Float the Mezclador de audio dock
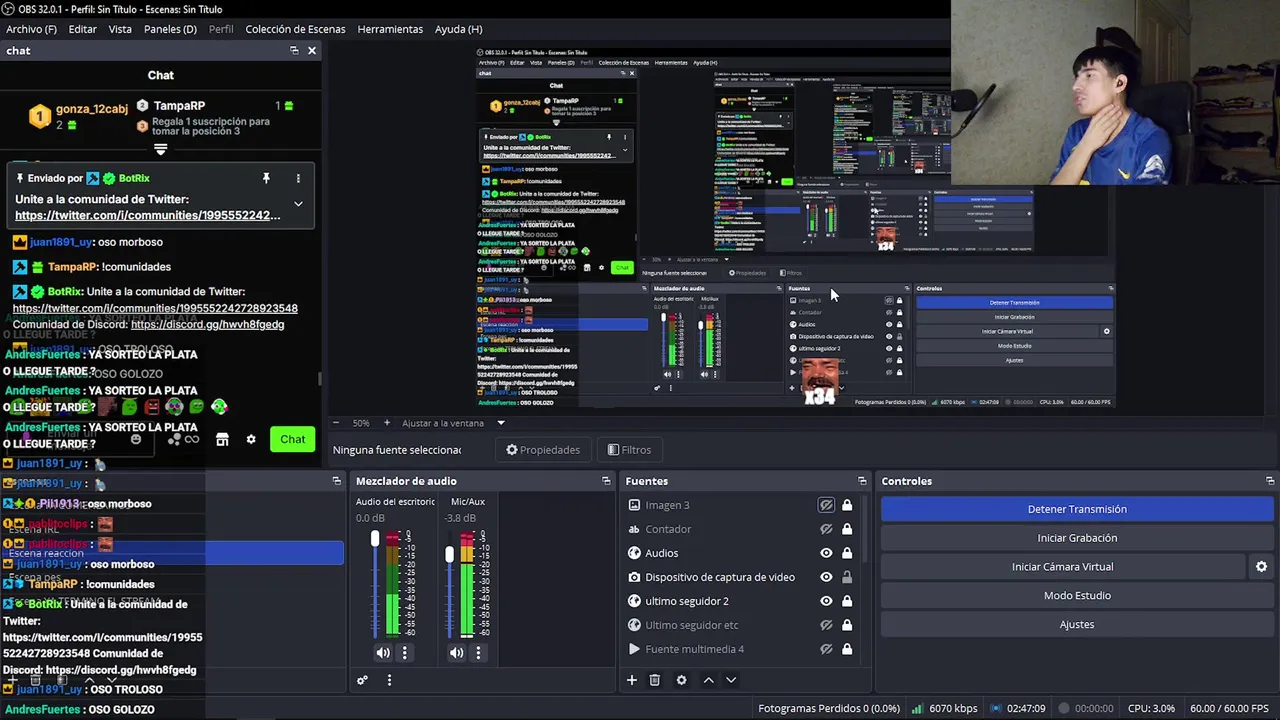 pos(606,481)
